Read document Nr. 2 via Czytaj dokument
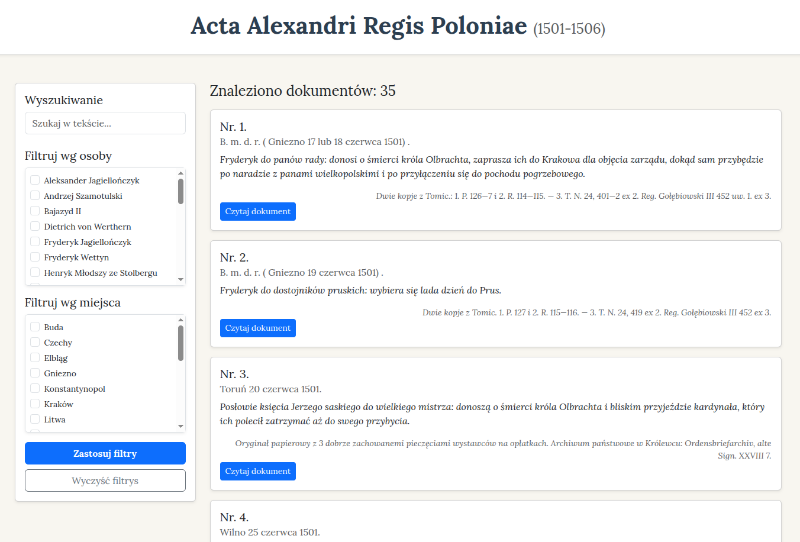This screenshot has height=542, width=800. click(258, 328)
